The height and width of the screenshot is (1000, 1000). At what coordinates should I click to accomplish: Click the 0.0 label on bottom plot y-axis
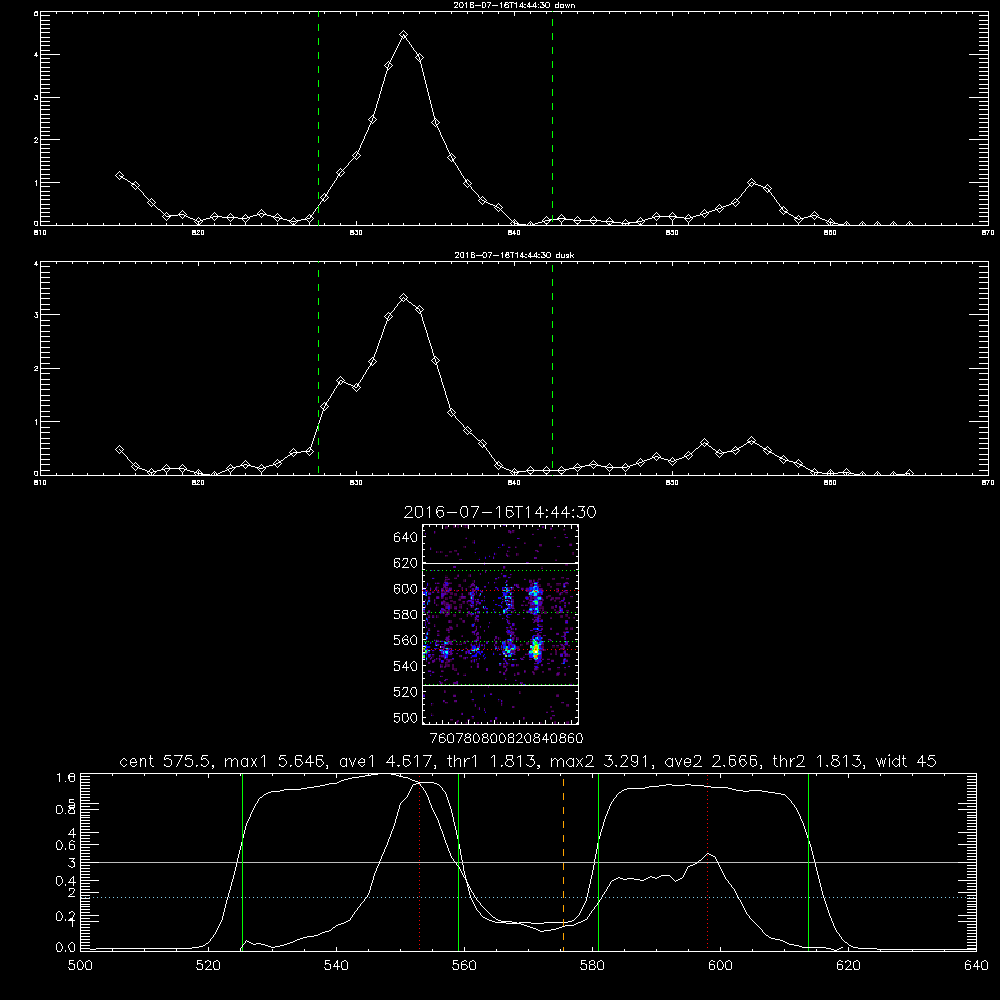pos(66,947)
